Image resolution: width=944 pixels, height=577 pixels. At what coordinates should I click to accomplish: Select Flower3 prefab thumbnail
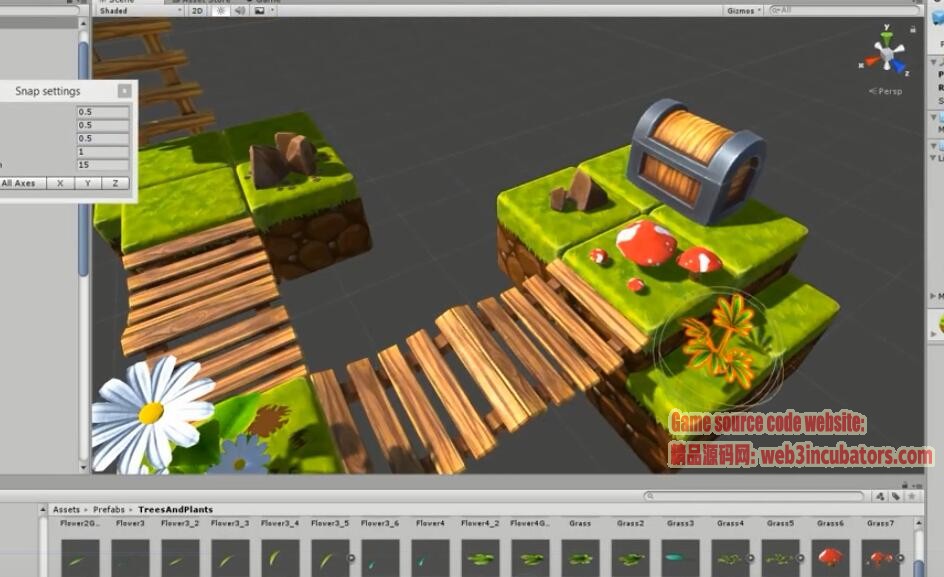coord(130,558)
